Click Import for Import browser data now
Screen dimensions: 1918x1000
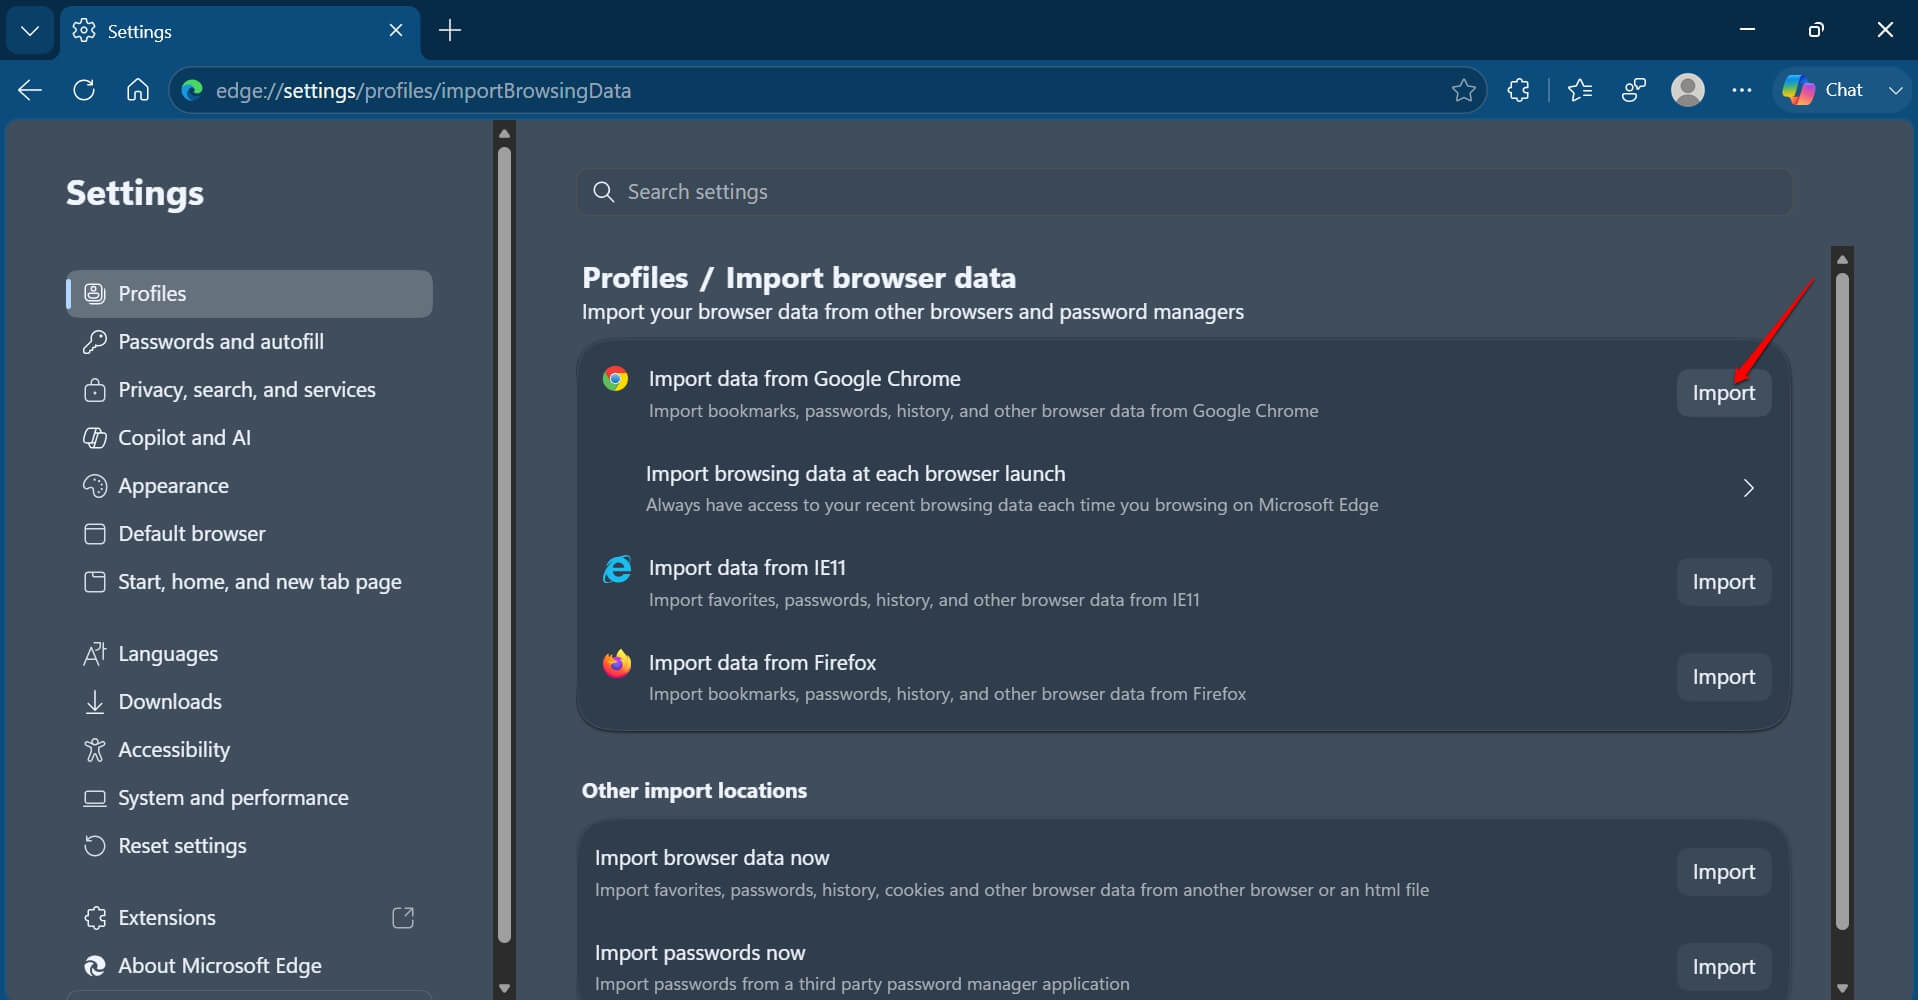point(1723,872)
